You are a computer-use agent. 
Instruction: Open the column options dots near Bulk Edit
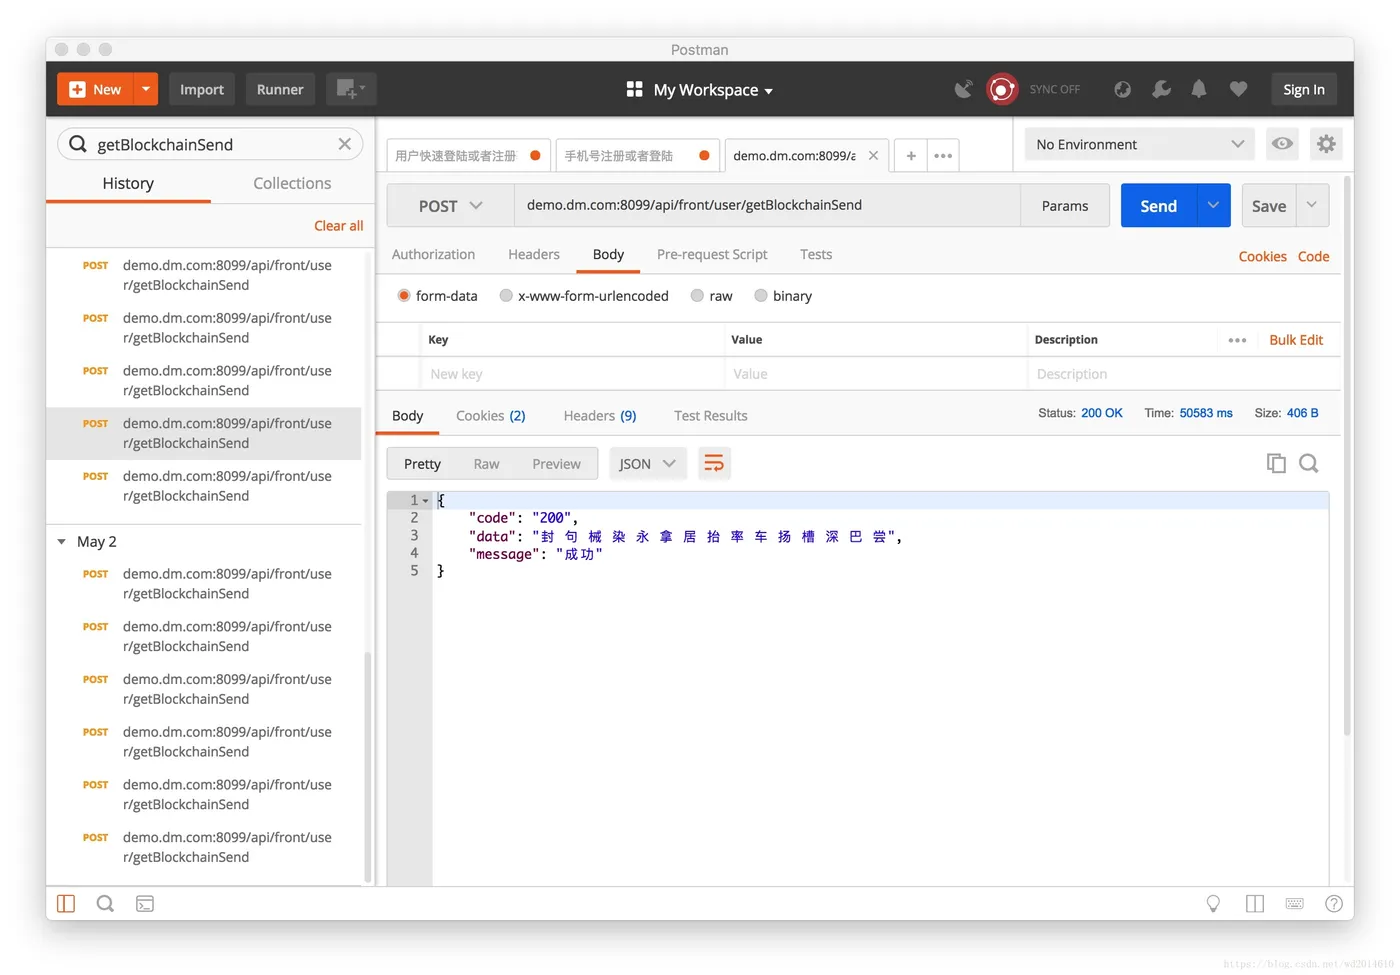[1237, 340]
